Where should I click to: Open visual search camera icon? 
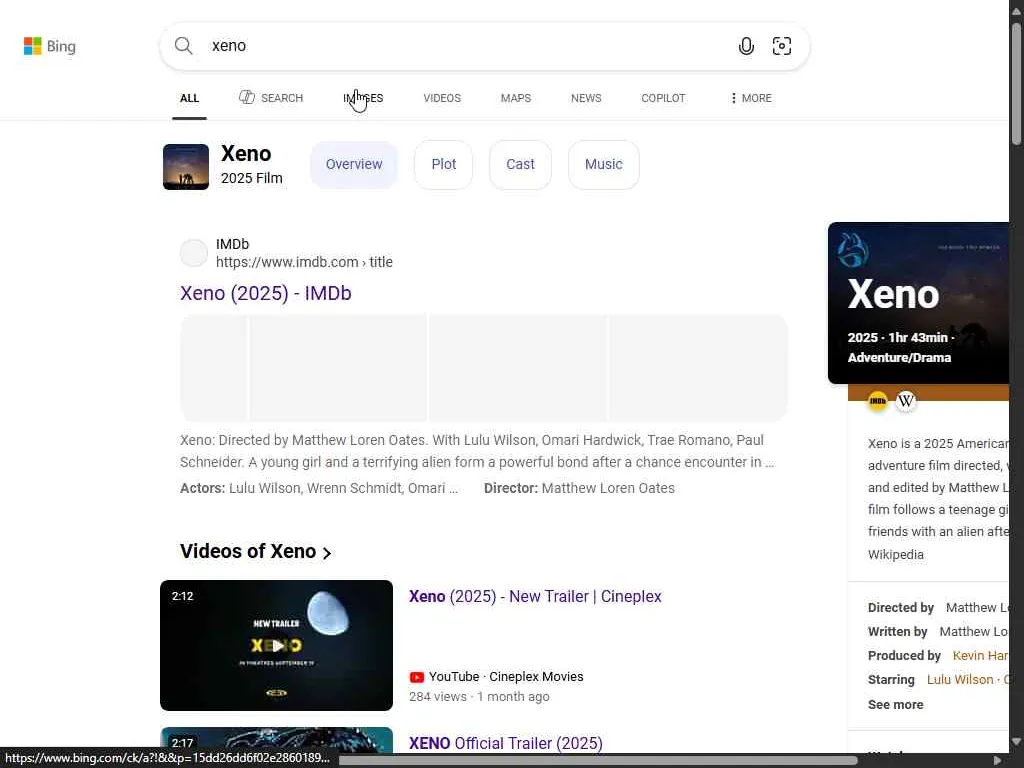tap(782, 46)
